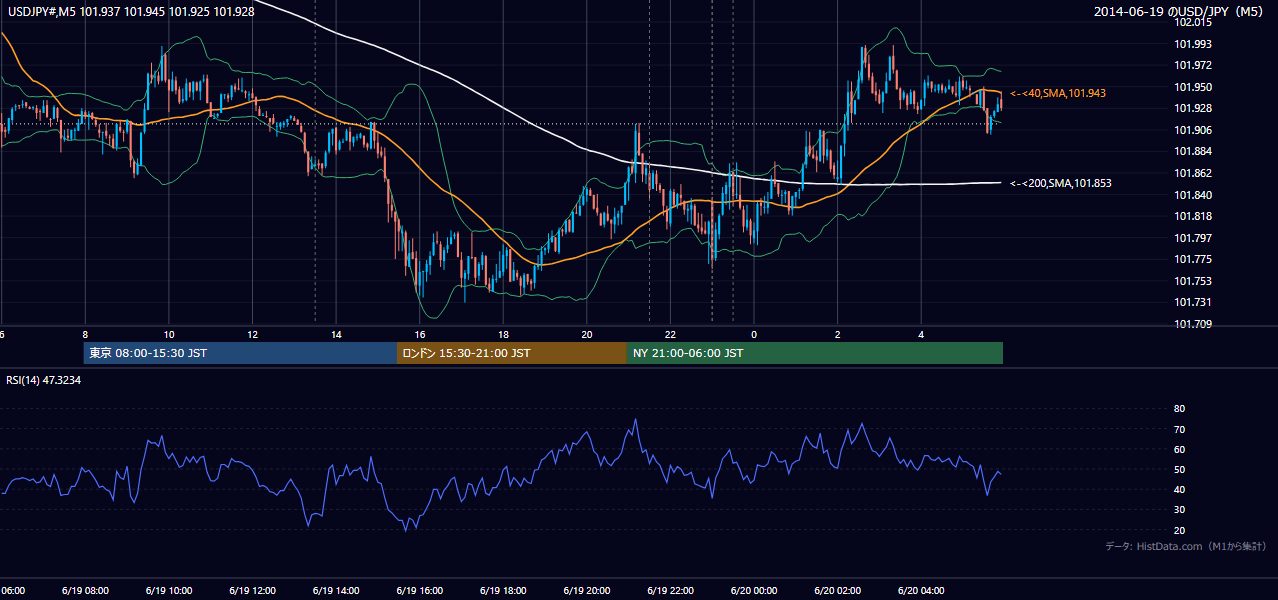The height and width of the screenshot is (600, 1278).
Task: Click the RSI 30 level label
Action: tap(1179, 510)
